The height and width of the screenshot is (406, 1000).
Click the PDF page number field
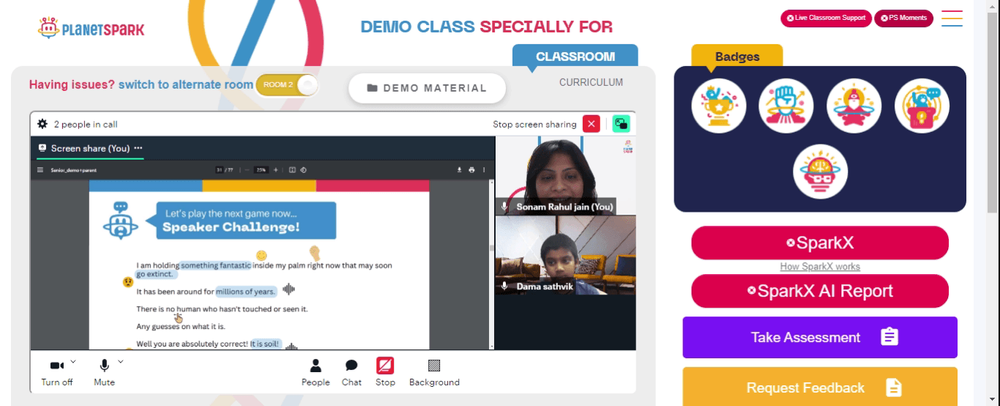[x=219, y=170]
